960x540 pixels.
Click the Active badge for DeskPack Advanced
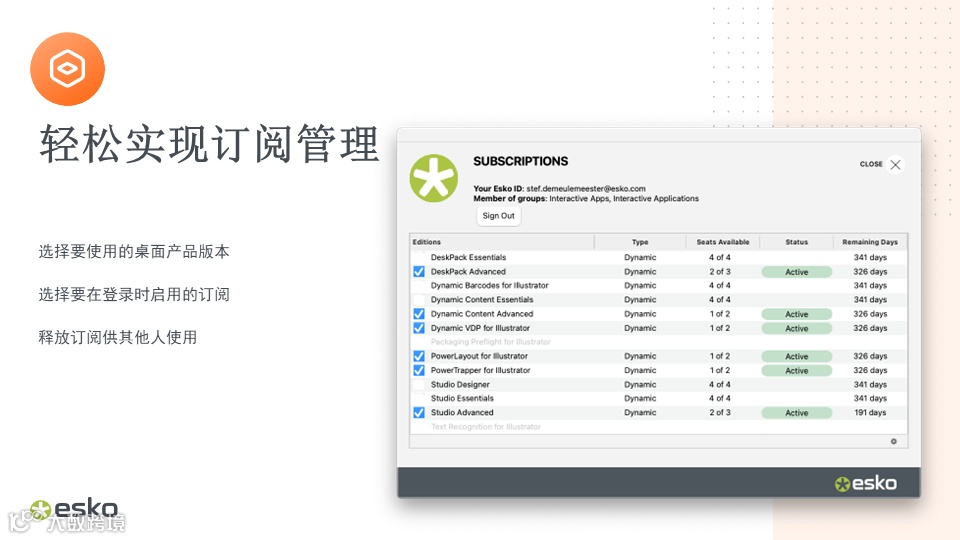click(797, 272)
